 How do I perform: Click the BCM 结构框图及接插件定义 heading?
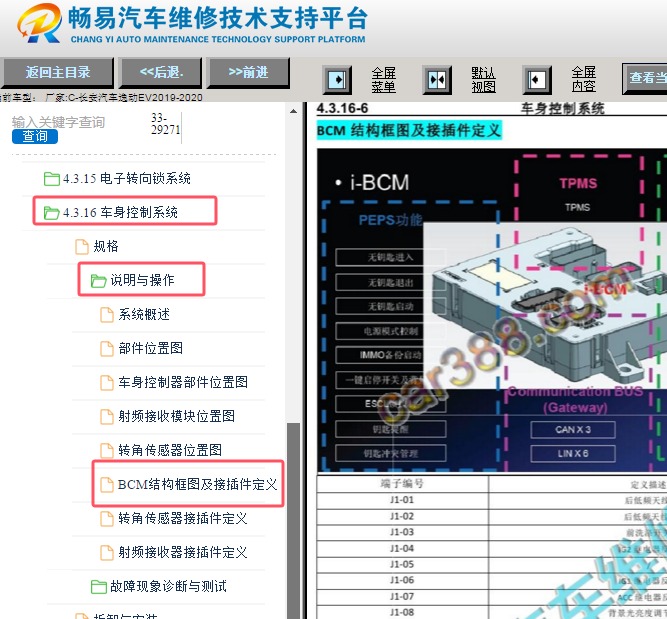409,131
